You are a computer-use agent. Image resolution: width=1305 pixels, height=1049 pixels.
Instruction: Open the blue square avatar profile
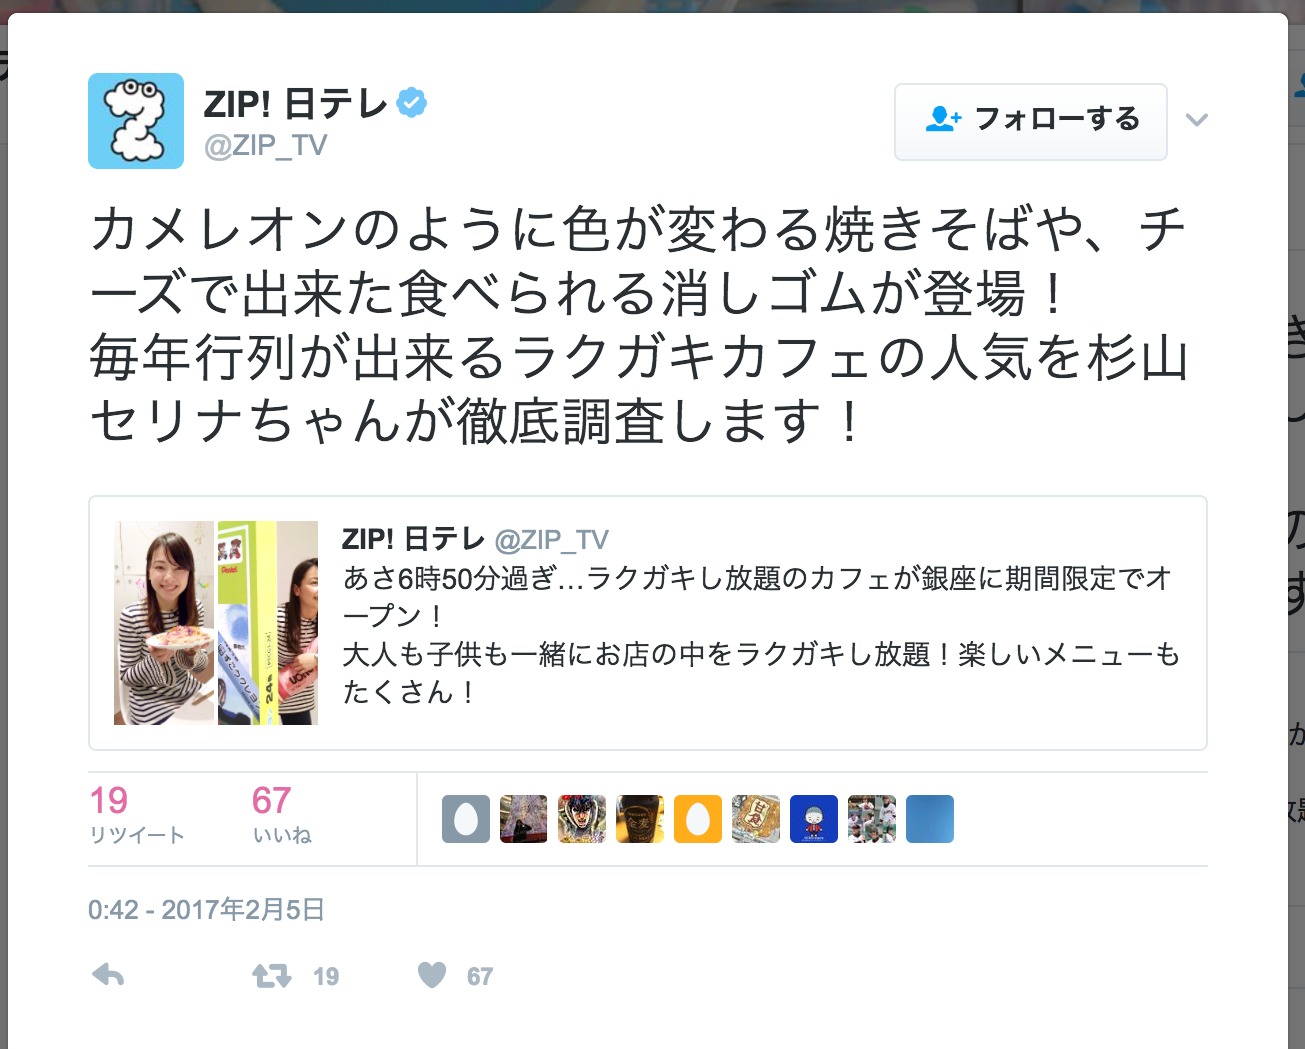930,819
